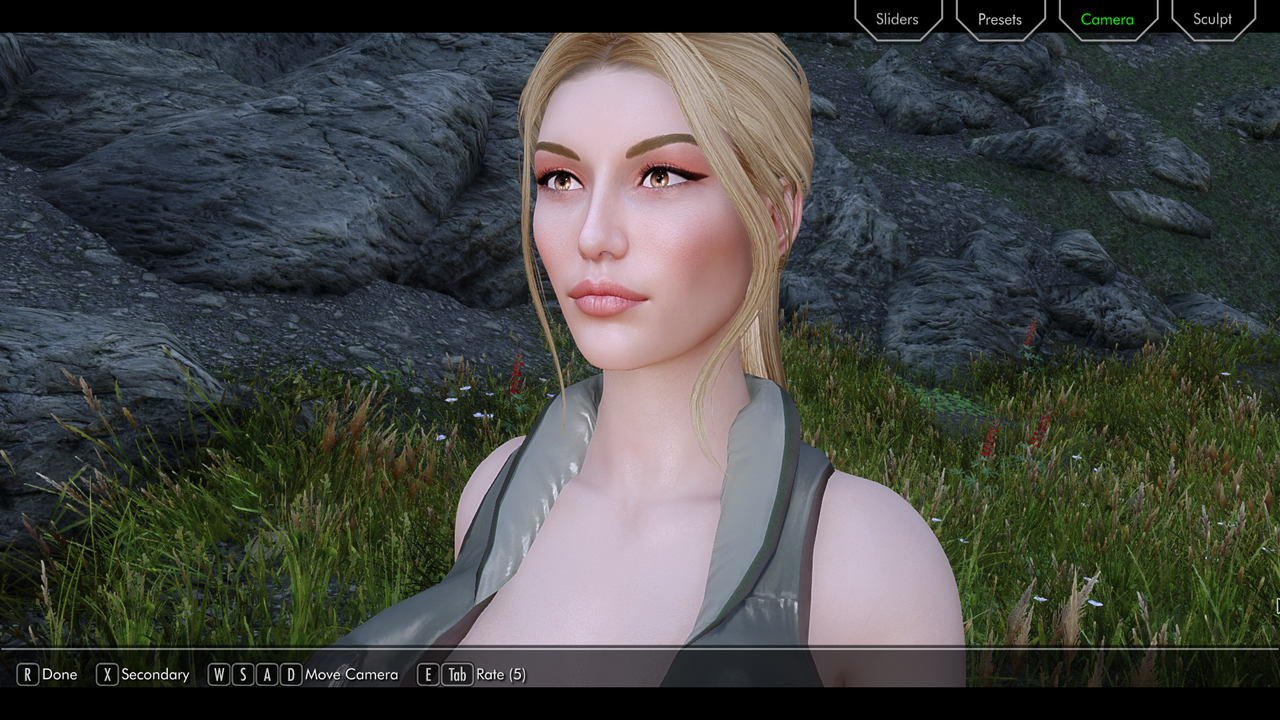Click the Tab key icon
1280x720 pixels.
click(x=457, y=675)
